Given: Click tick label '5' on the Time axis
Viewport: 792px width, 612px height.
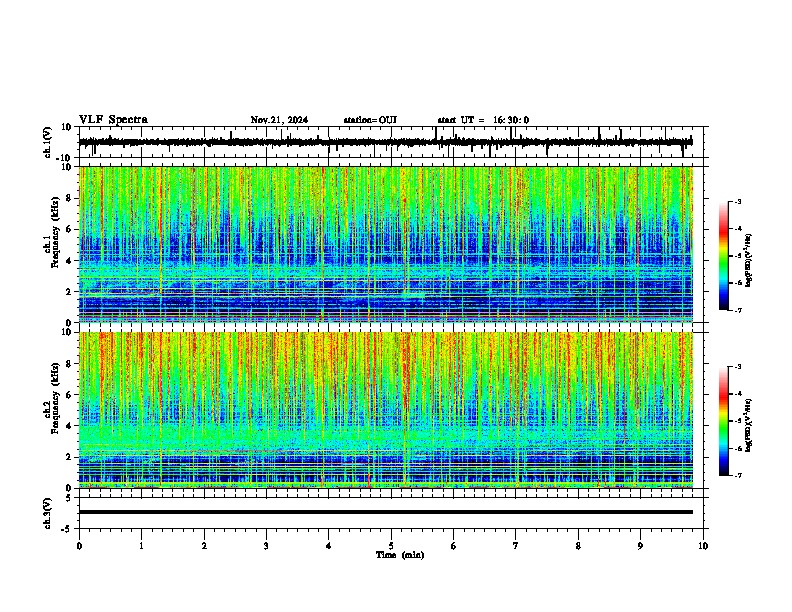Looking at the screenshot, I should coord(391,546).
